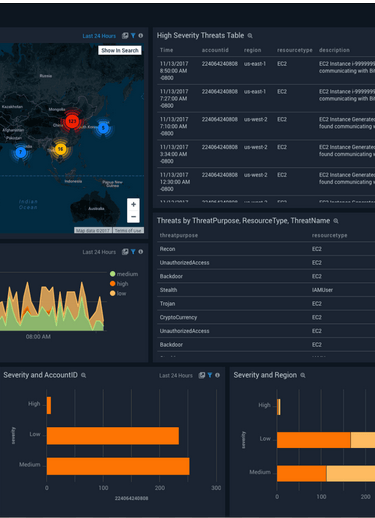This screenshot has height=518, width=375.
Task: Select the Recon threat row
Action: (266, 249)
